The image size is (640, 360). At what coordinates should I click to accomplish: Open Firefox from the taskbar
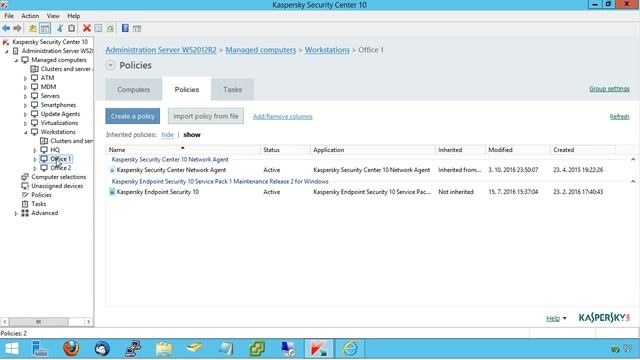click(71, 349)
